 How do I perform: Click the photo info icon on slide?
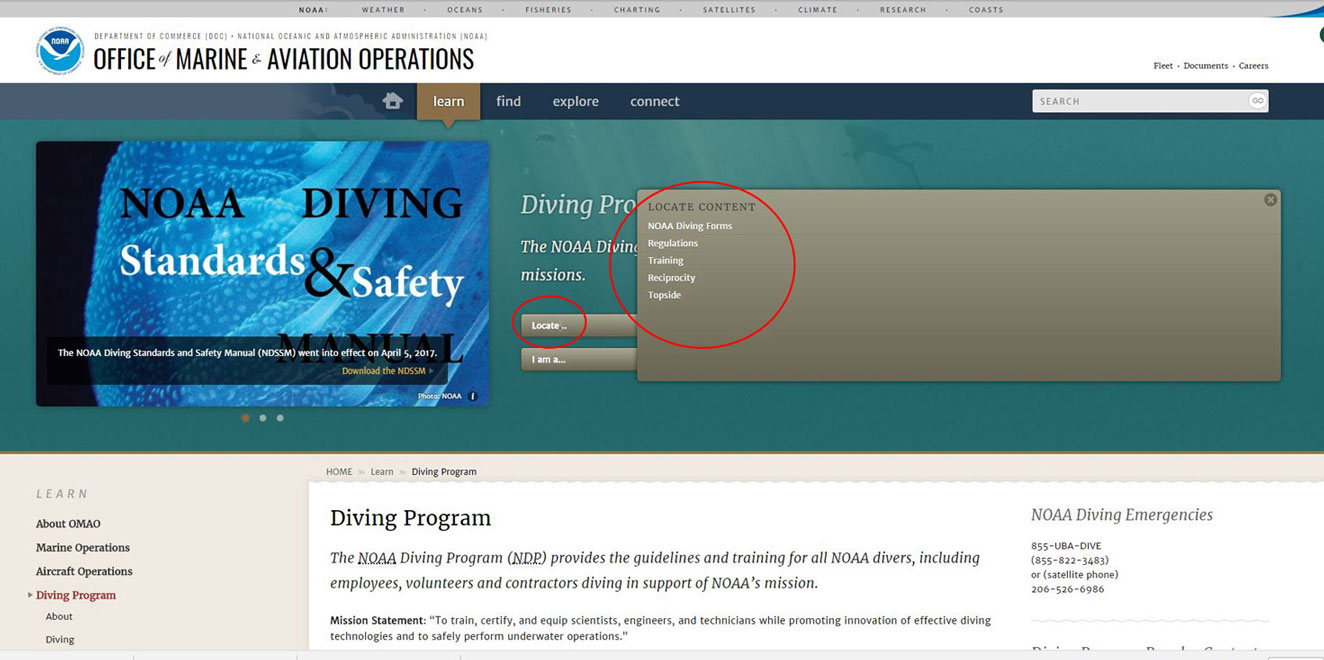pyautogui.click(x=473, y=396)
